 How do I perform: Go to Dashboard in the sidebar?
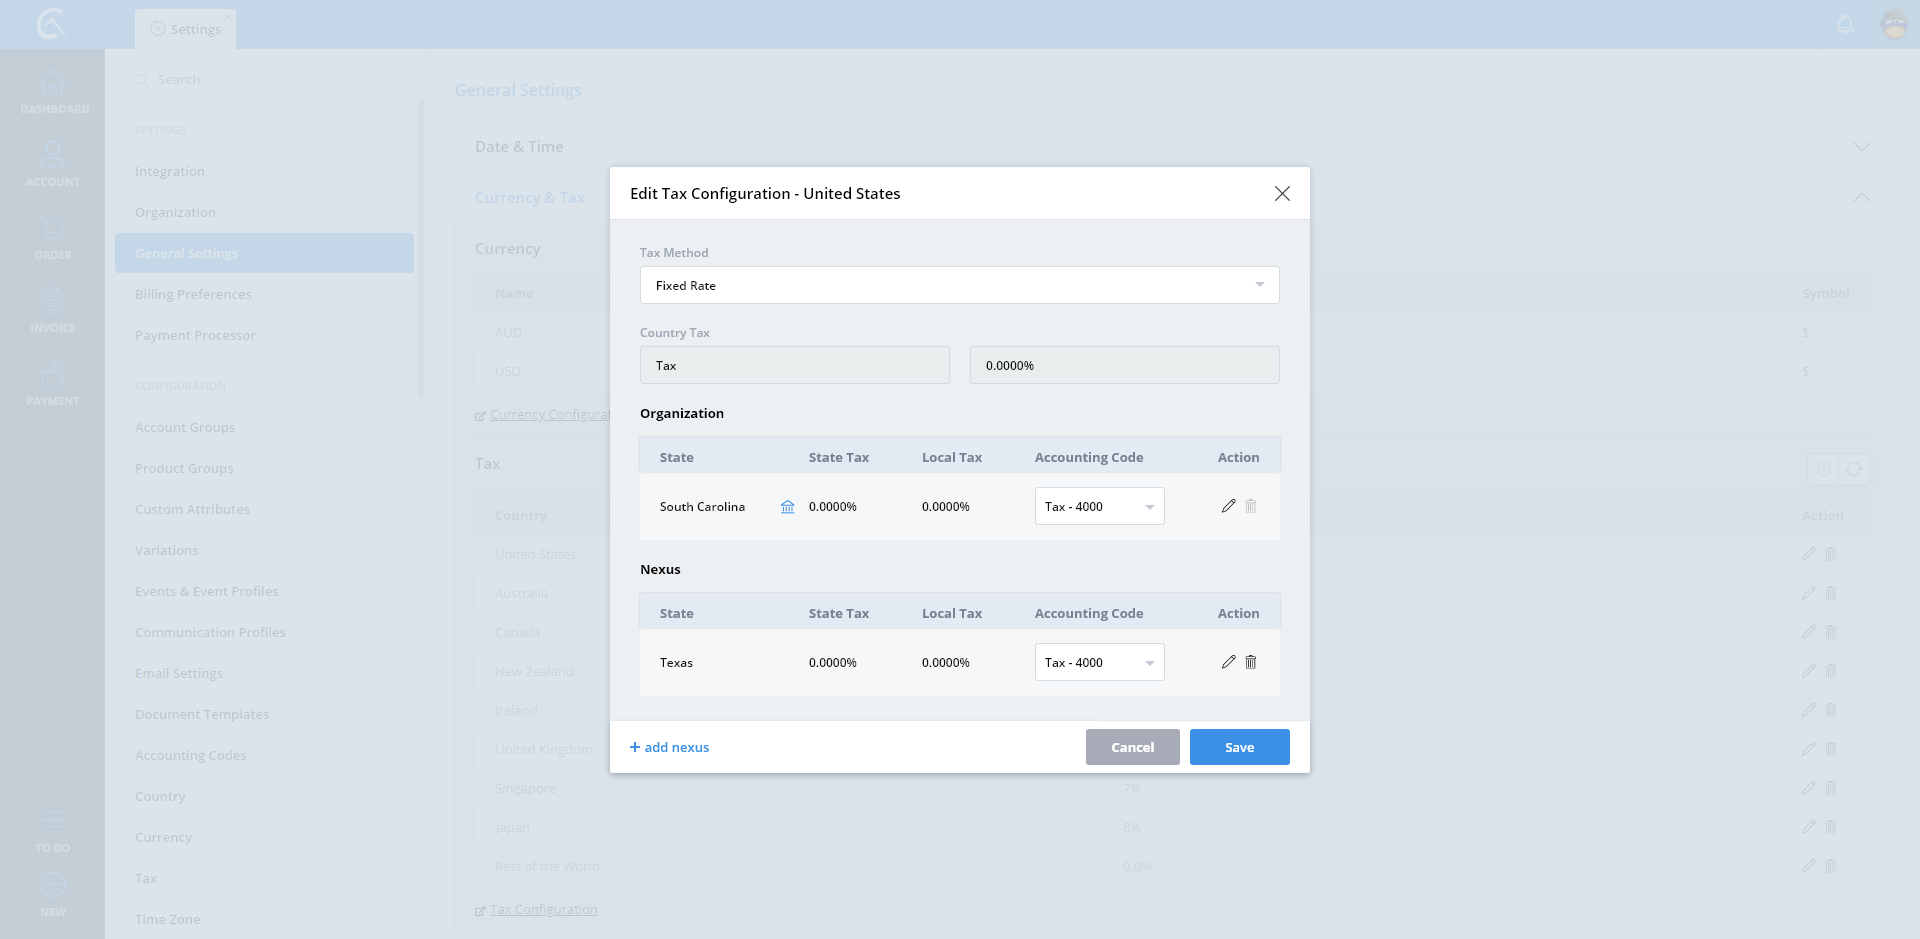(x=53, y=92)
